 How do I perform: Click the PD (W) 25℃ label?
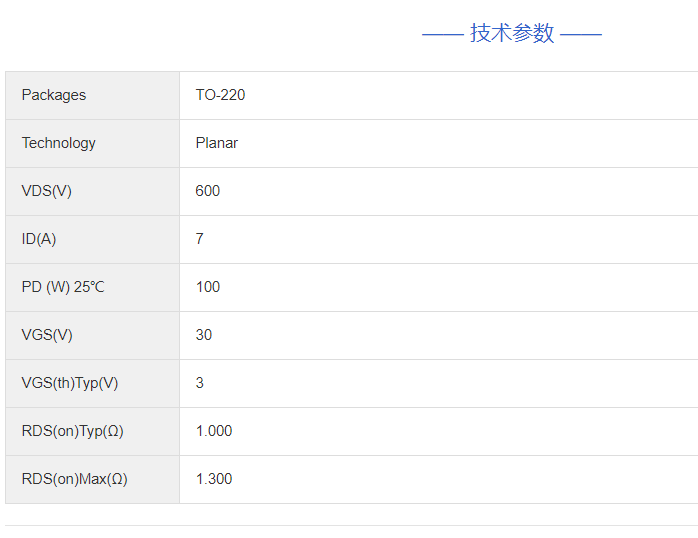tap(63, 287)
